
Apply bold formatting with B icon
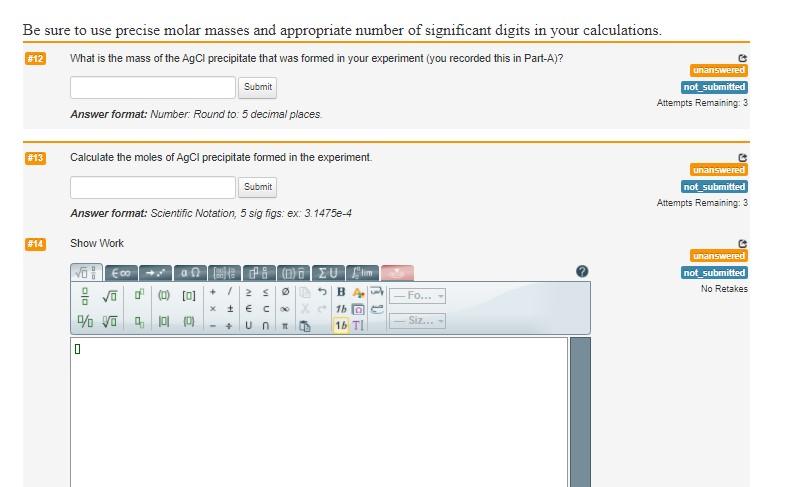point(341,292)
